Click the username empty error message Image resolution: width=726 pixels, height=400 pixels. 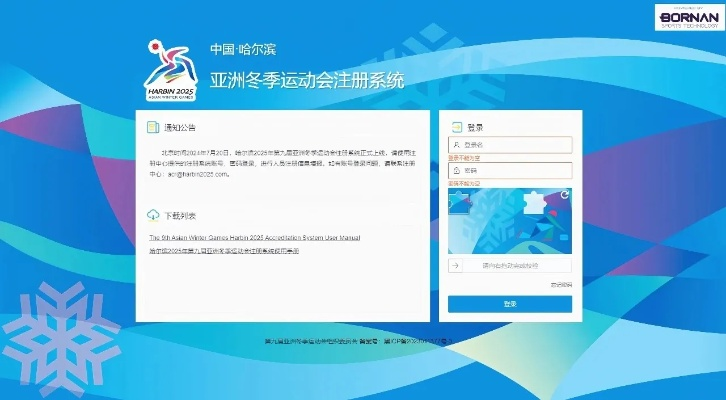464,158
